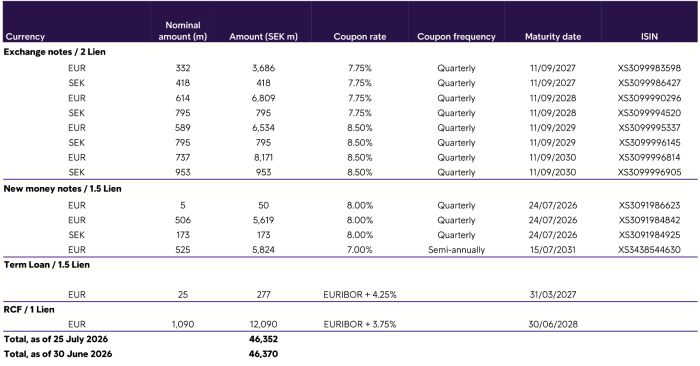Click ISIN XS3438544630
Viewport: 700px width, 366px height.
649,250
